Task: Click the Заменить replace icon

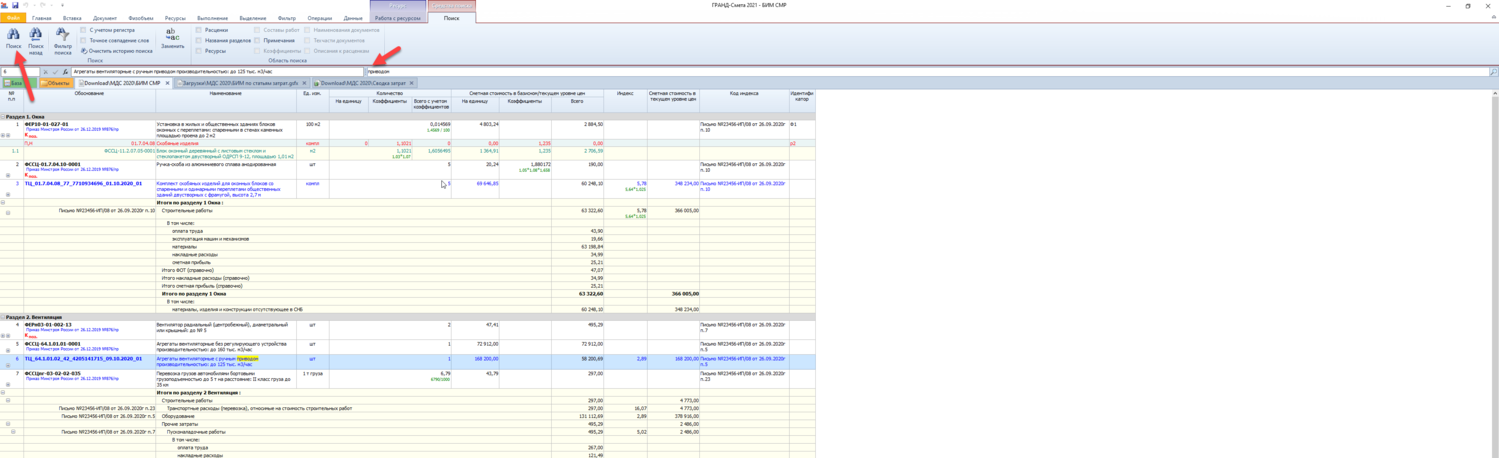Action: (x=172, y=36)
